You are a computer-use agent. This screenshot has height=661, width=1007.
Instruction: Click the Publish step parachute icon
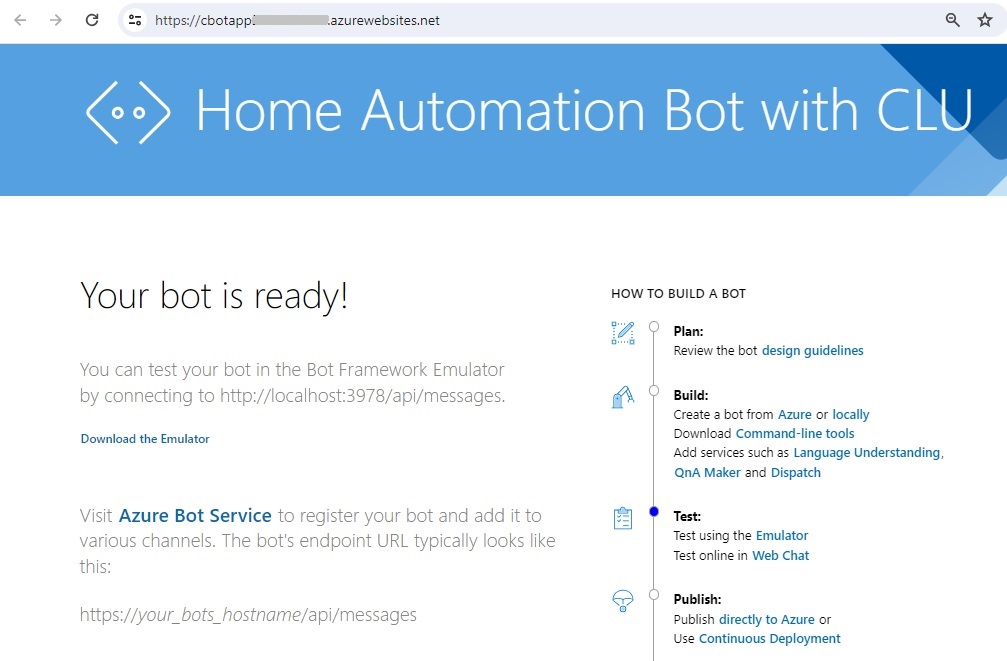click(x=623, y=600)
